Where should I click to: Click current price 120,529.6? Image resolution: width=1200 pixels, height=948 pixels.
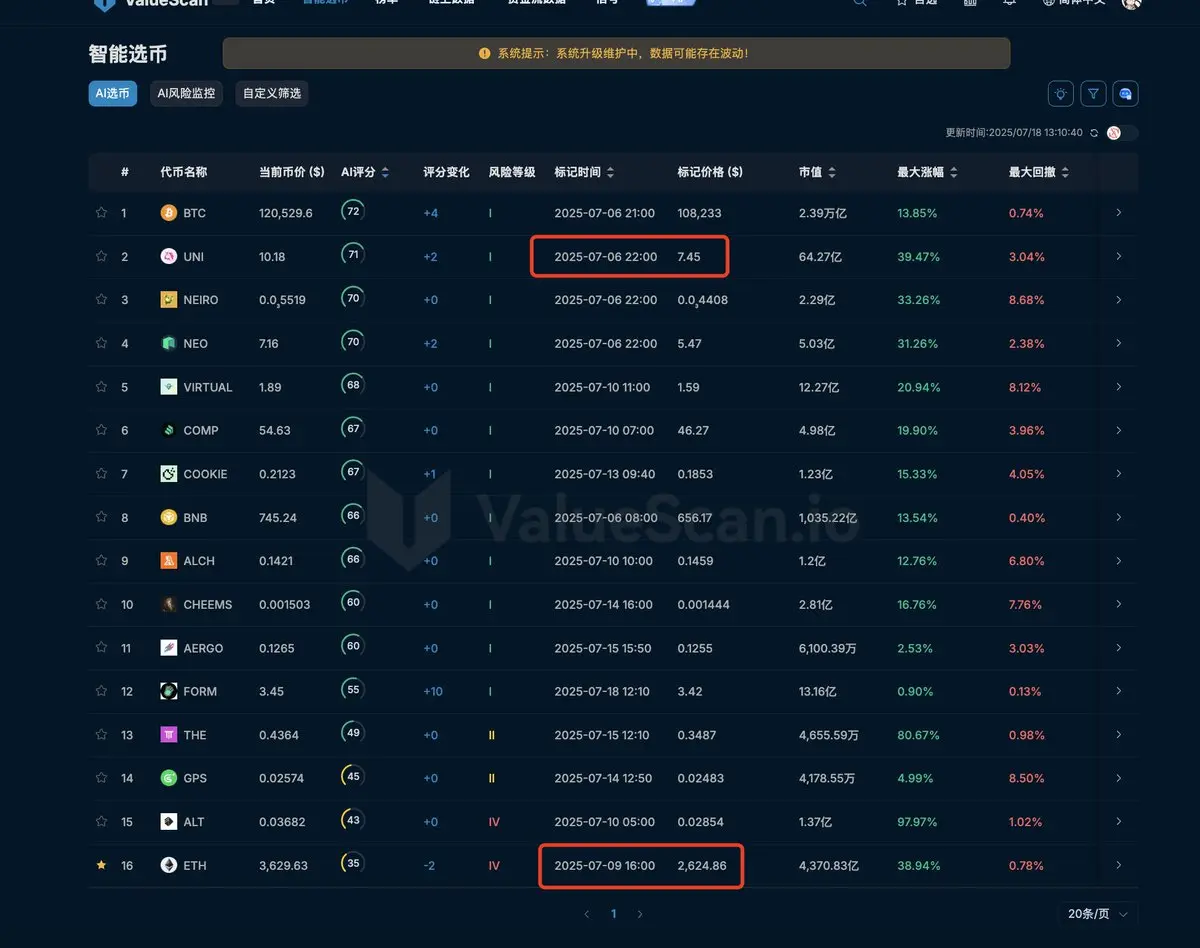coord(286,213)
